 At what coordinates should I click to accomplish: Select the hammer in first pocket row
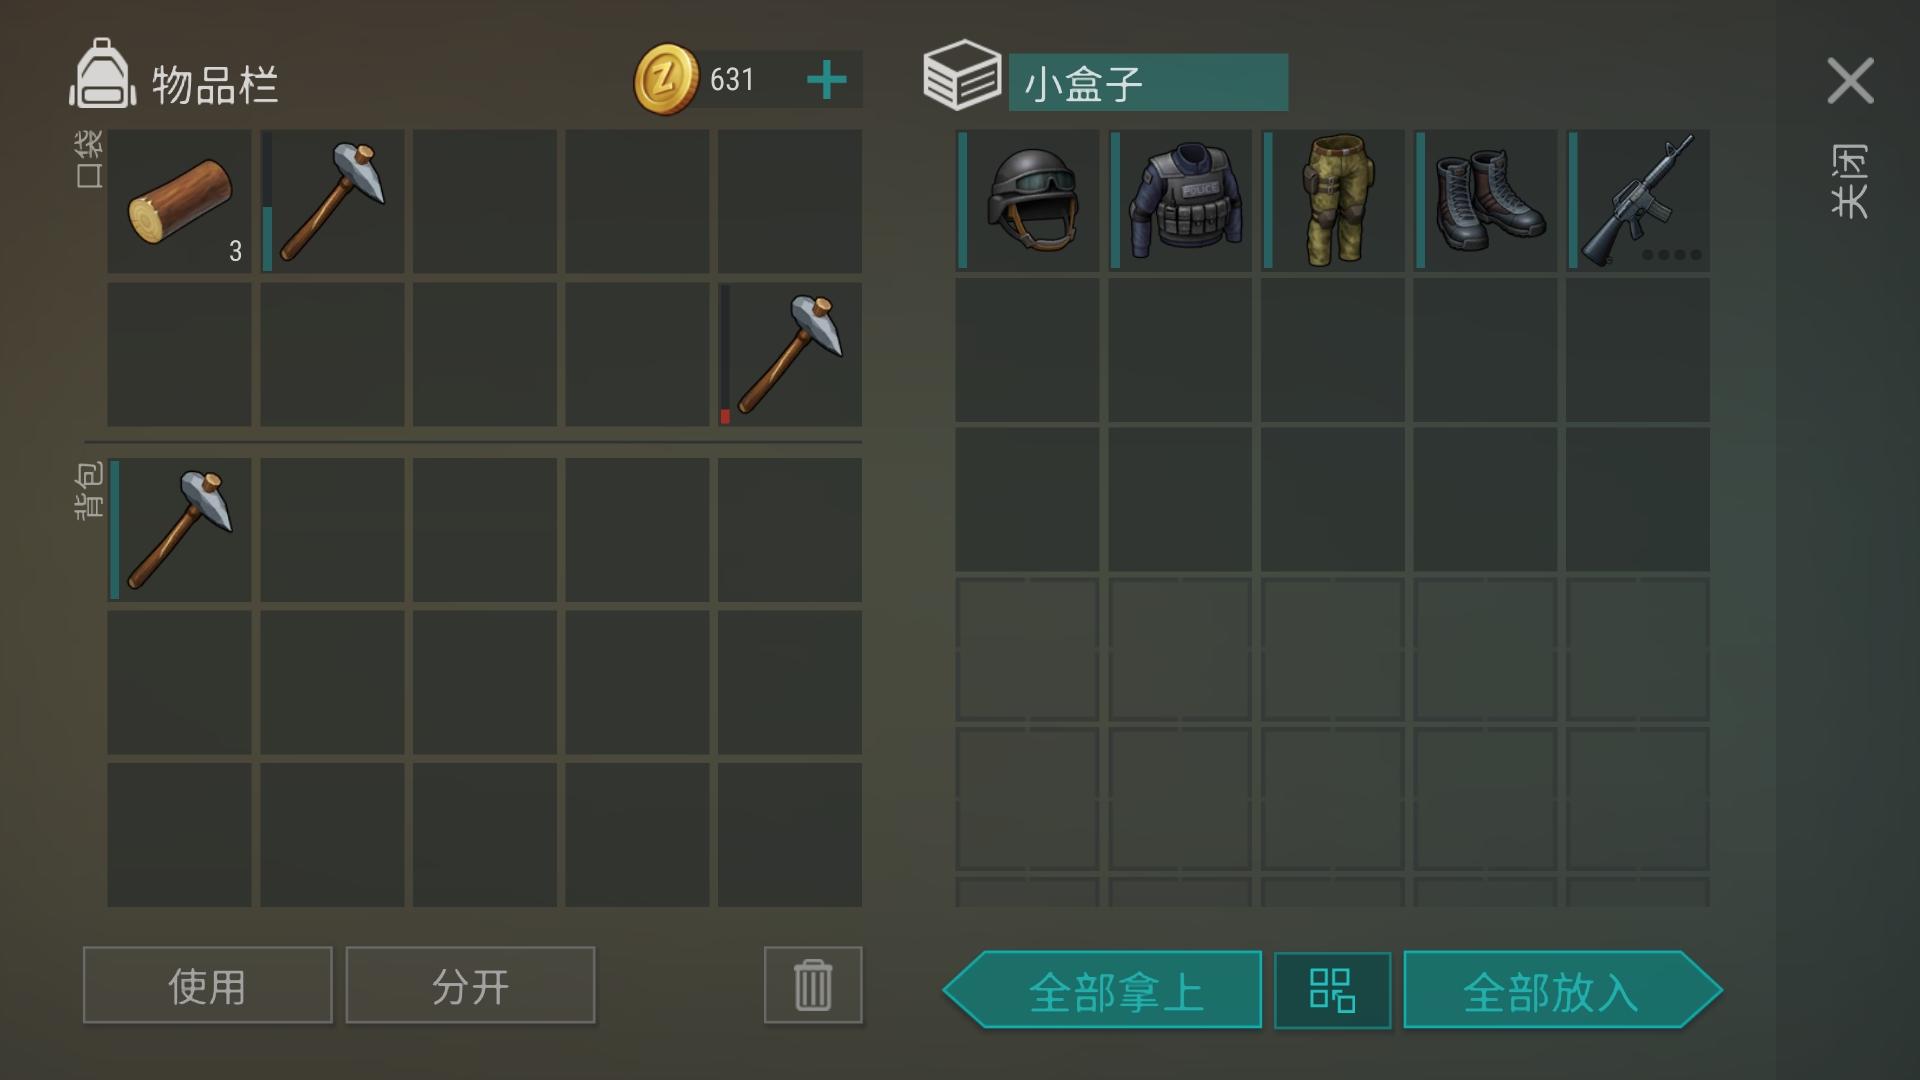(332, 201)
